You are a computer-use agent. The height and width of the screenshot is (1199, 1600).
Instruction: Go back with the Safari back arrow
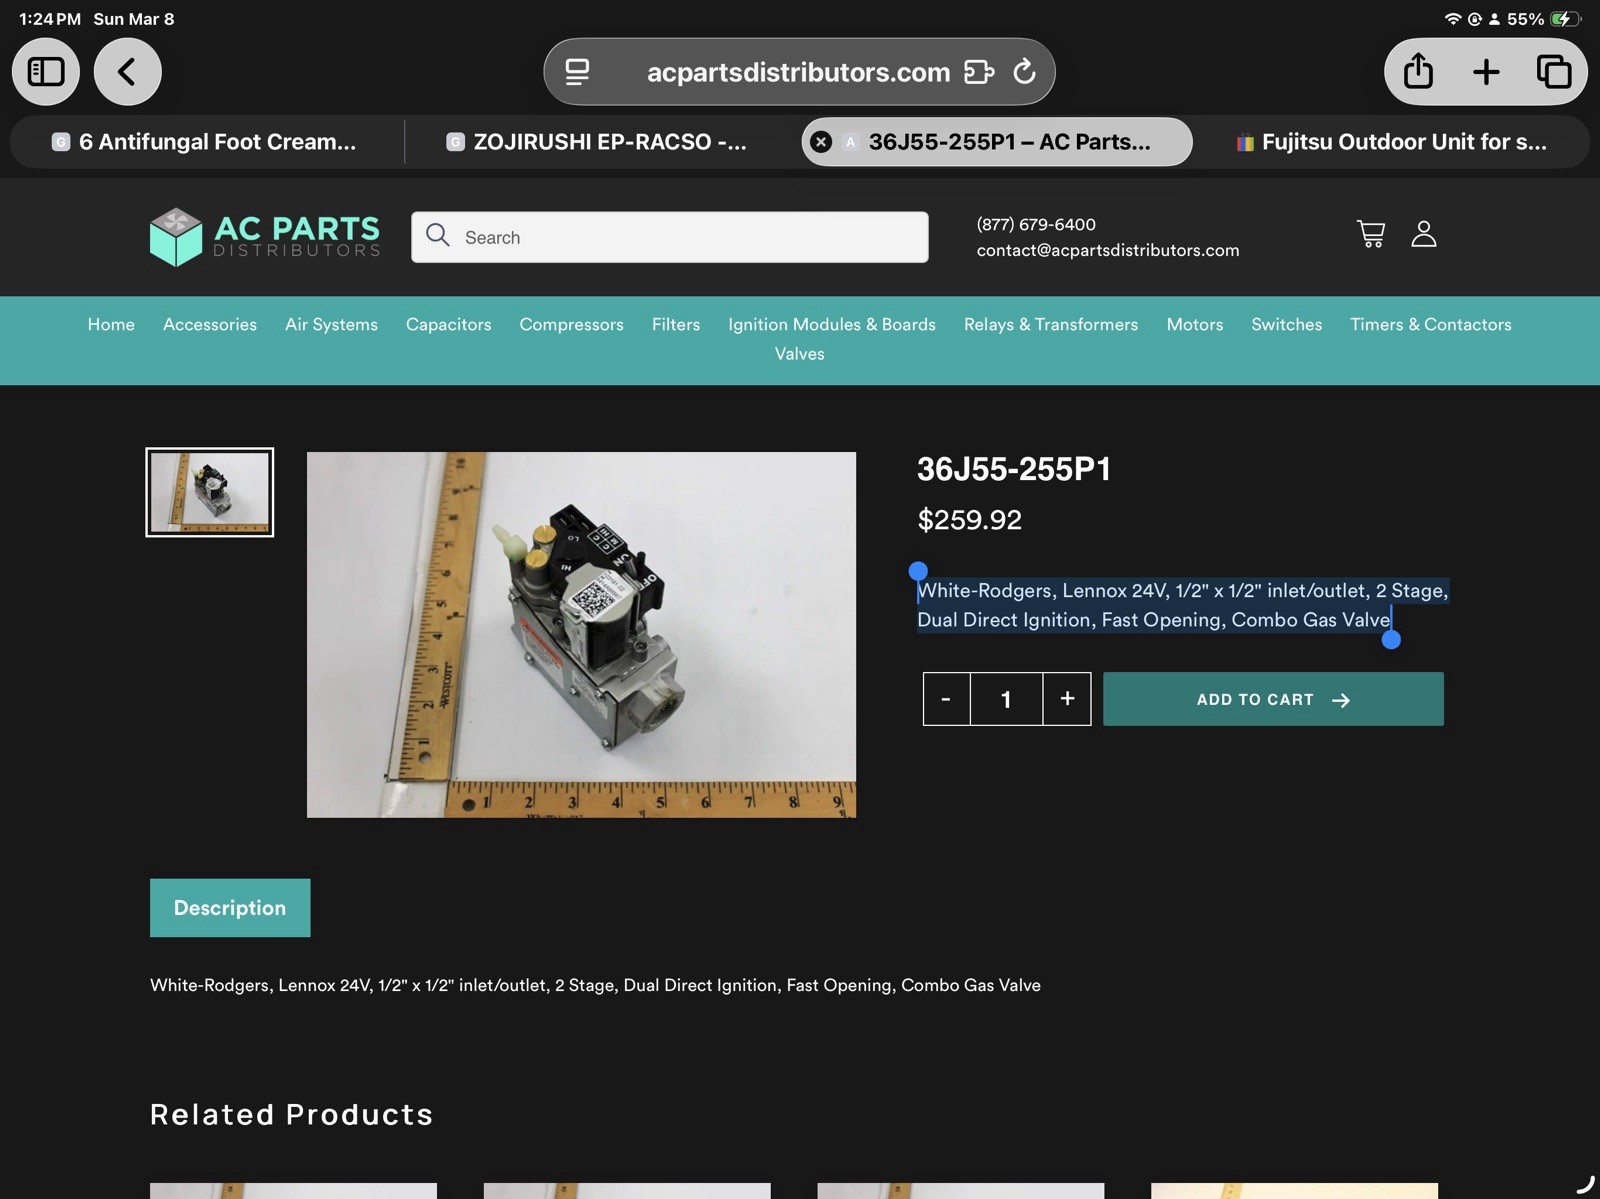(x=127, y=72)
